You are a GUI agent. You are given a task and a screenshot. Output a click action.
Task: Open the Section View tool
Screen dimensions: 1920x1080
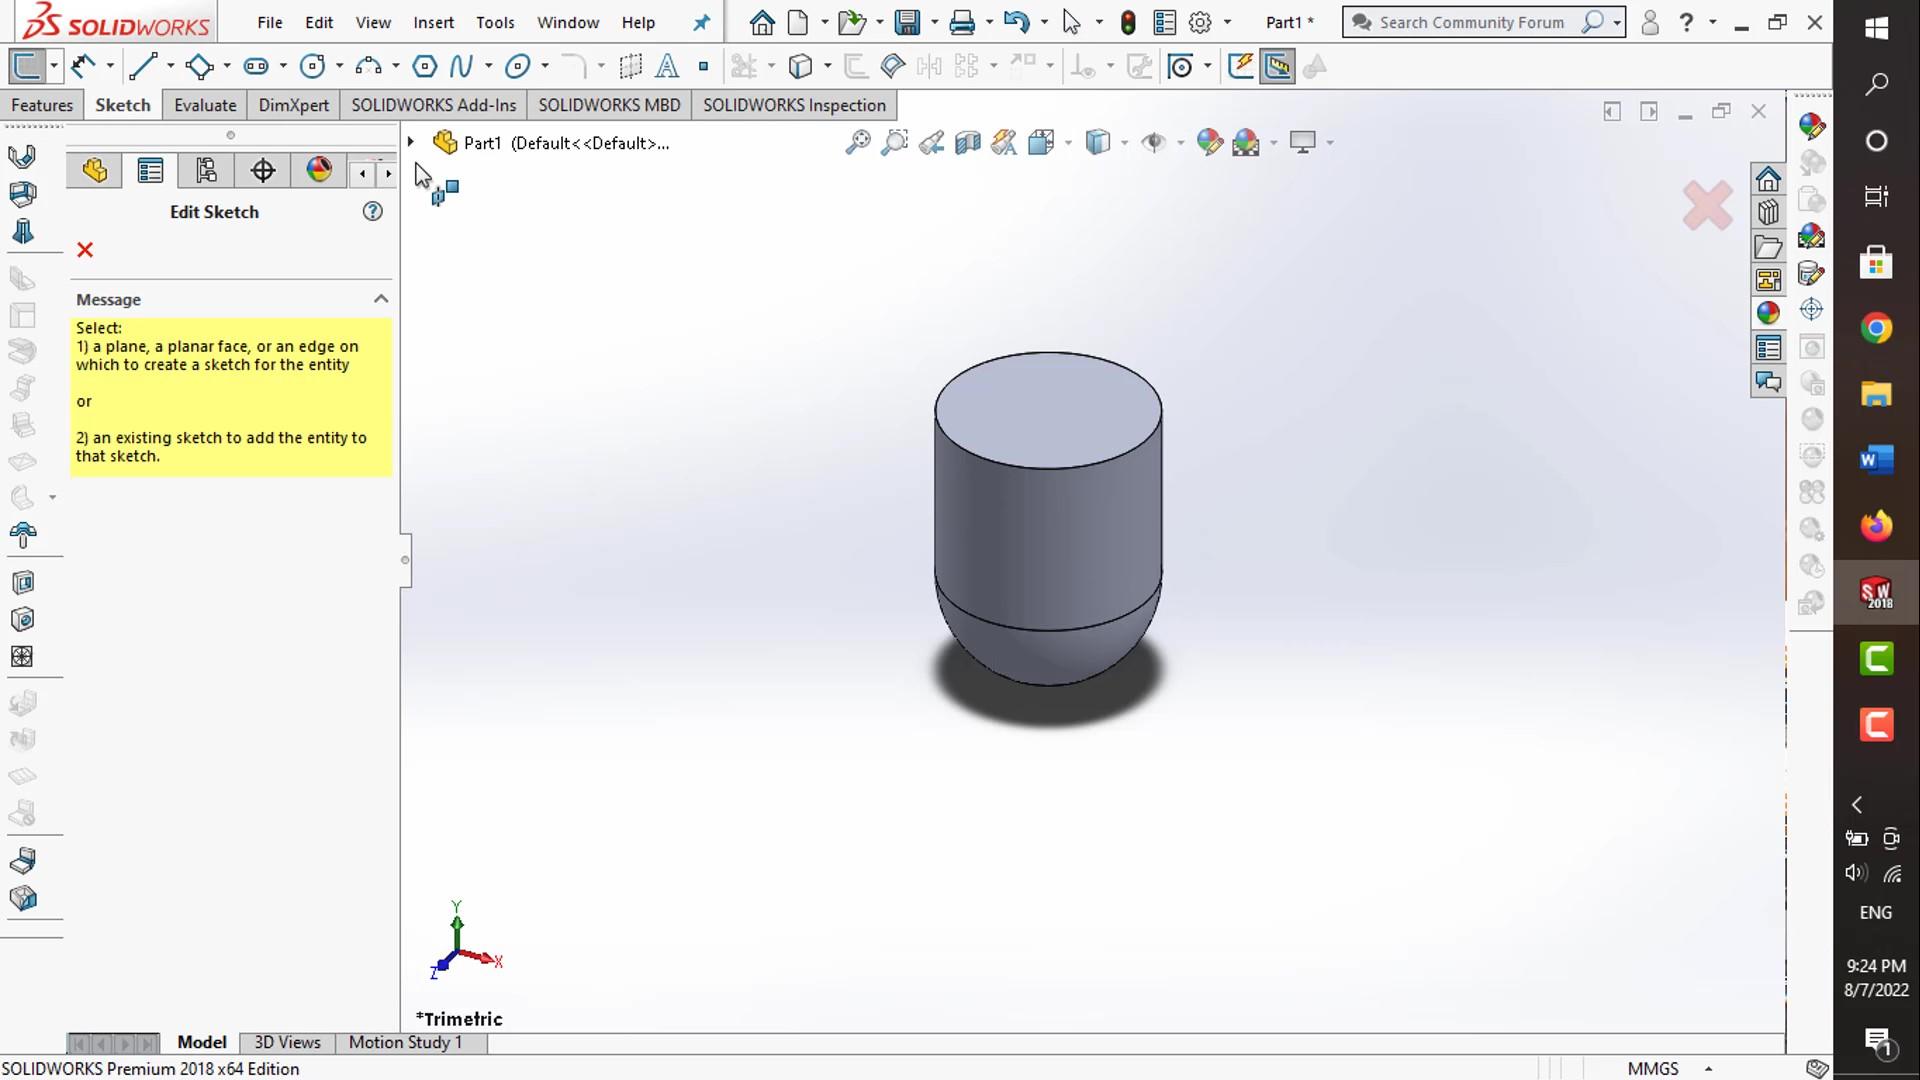point(967,143)
